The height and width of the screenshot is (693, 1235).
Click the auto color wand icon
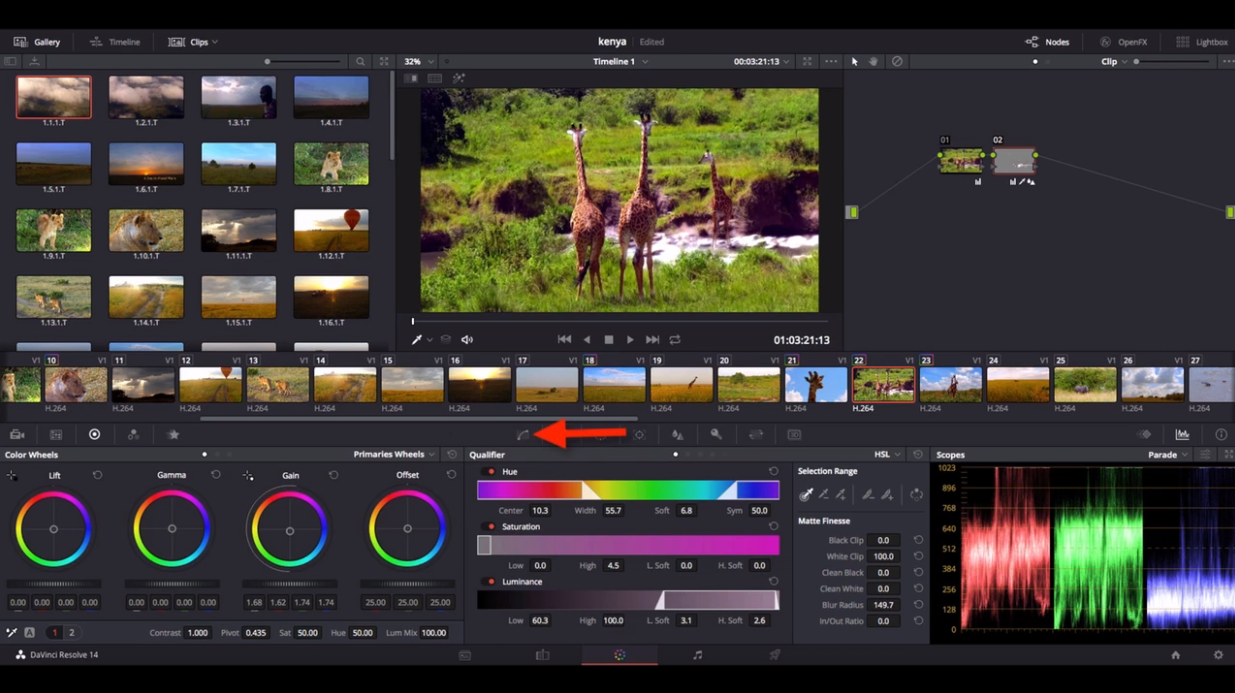pyautogui.click(x=11, y=633)
